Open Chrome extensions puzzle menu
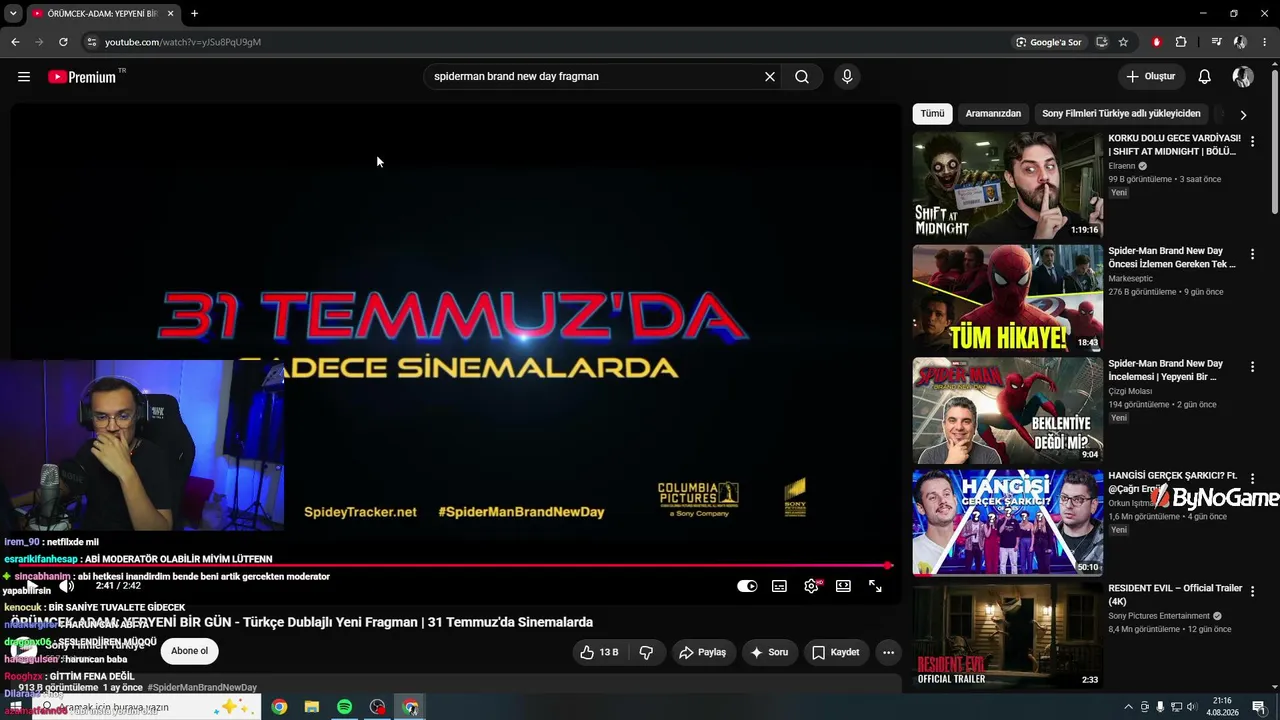 pos(1181,42)
